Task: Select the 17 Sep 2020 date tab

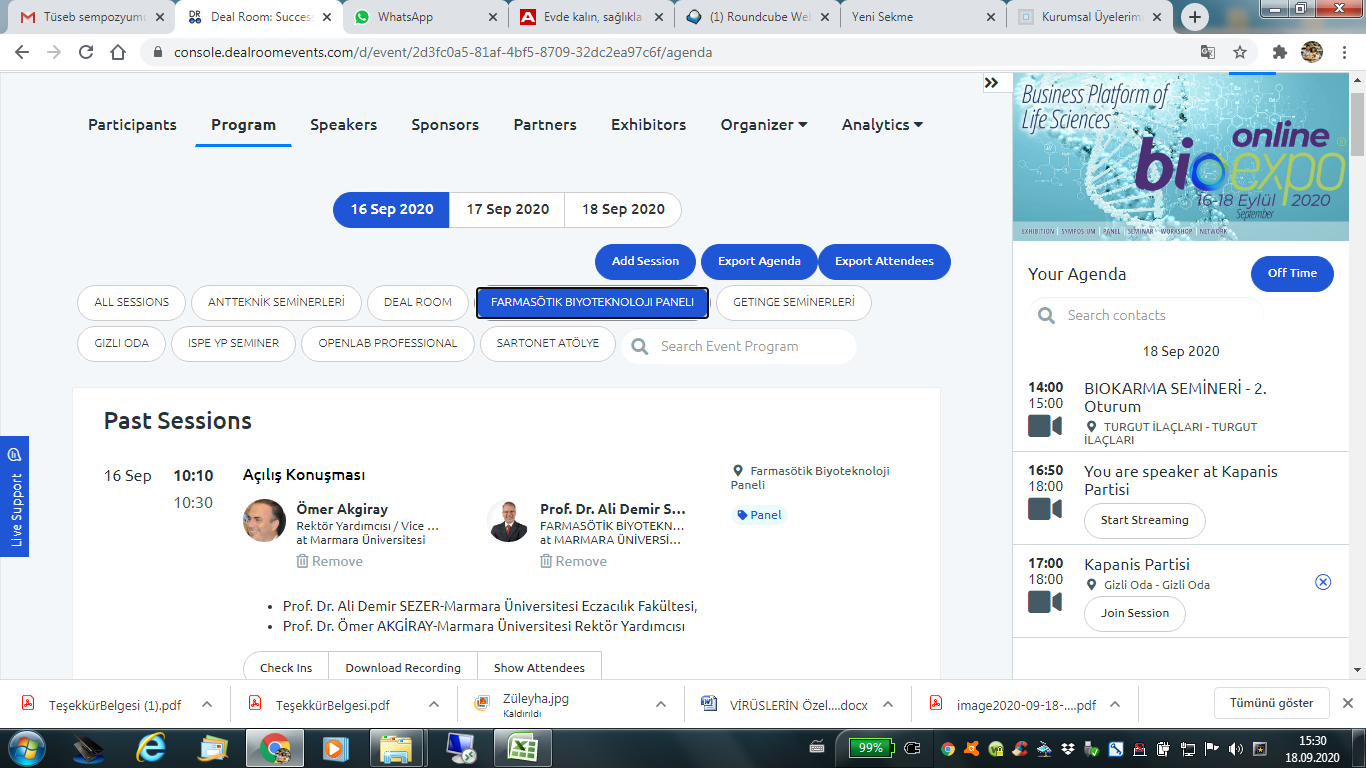Action: pos(507,210)
